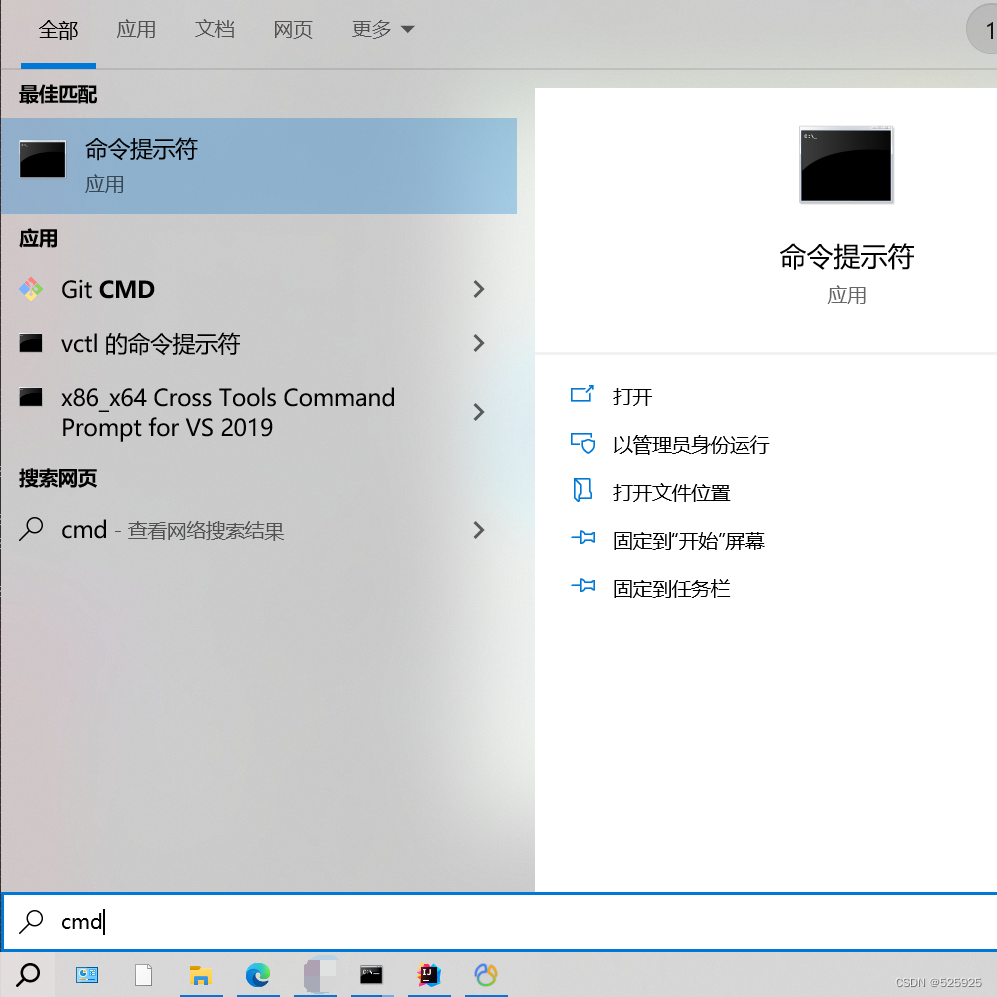Screen dimensions: 997x997
Task: Click the Git CMD colorful icon
Action: tap(31, 289)
